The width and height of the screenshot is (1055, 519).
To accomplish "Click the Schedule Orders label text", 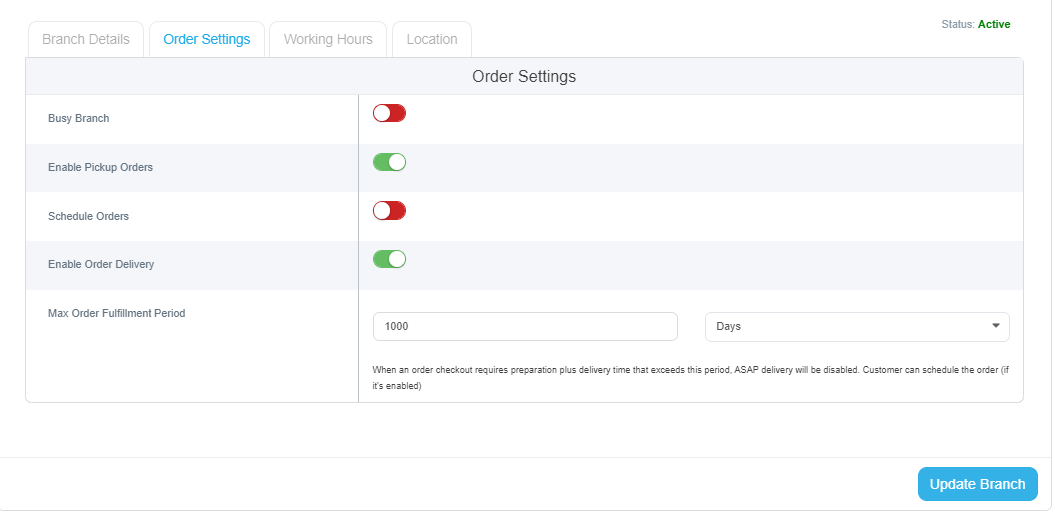I will coord(88,217).
